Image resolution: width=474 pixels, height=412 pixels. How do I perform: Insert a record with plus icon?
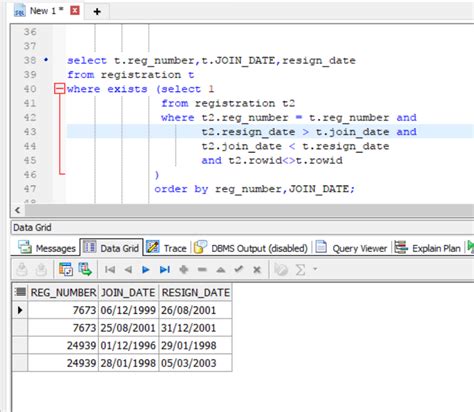[x=184, y=269]
